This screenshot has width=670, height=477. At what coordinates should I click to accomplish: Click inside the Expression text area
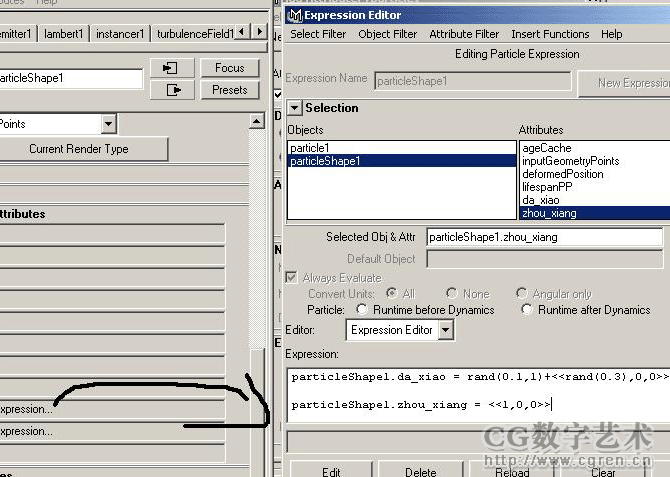tap(478, 394)
